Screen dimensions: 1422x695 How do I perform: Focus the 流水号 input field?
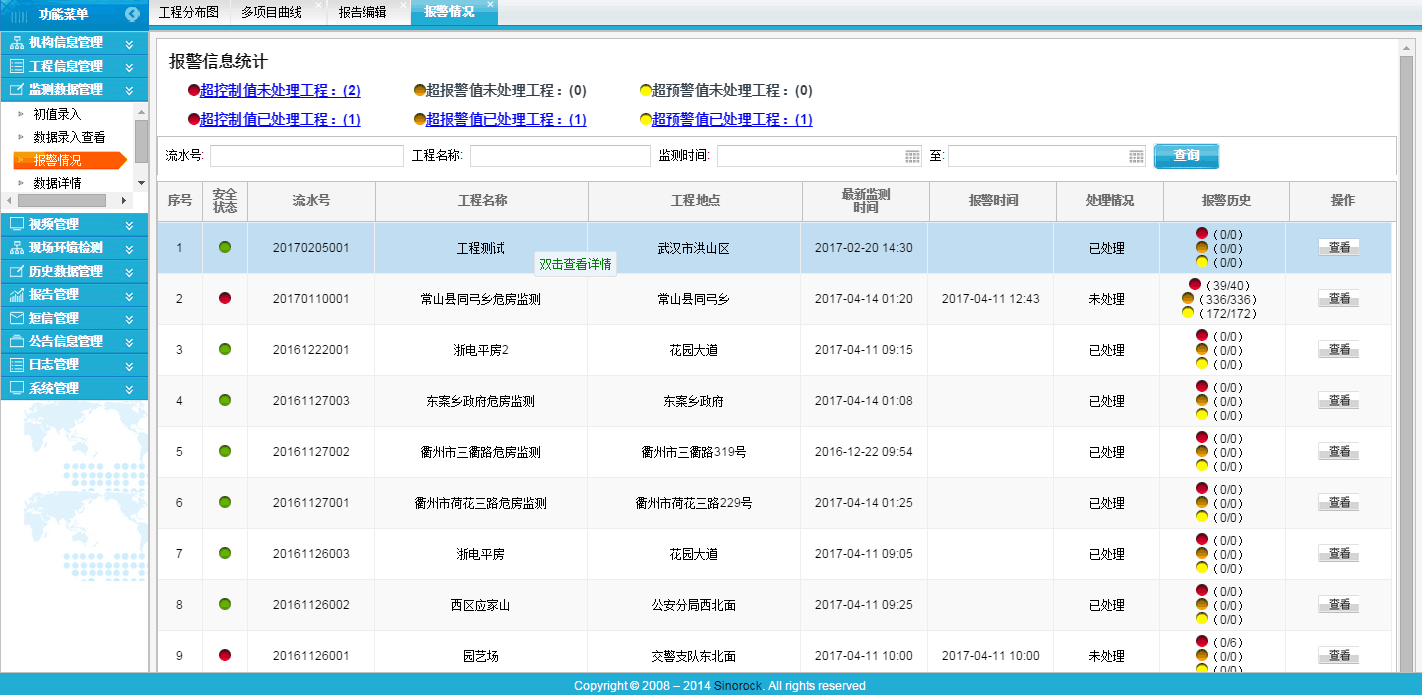click(307, 156)
